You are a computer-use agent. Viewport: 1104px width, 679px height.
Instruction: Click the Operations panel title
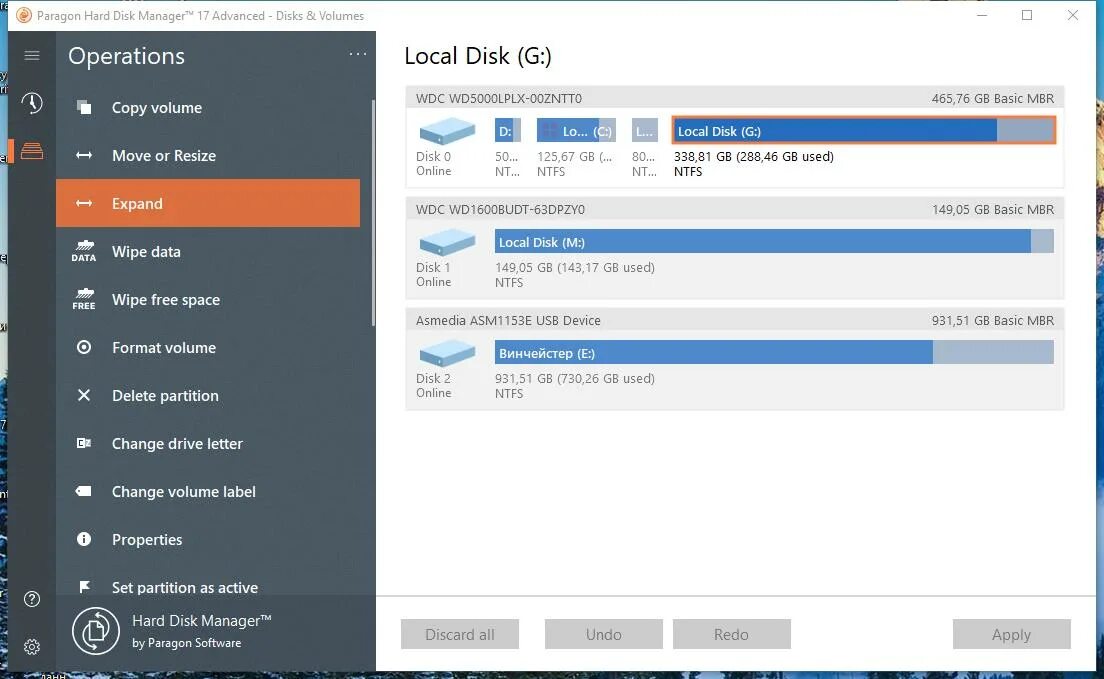[x=127, y=56]
